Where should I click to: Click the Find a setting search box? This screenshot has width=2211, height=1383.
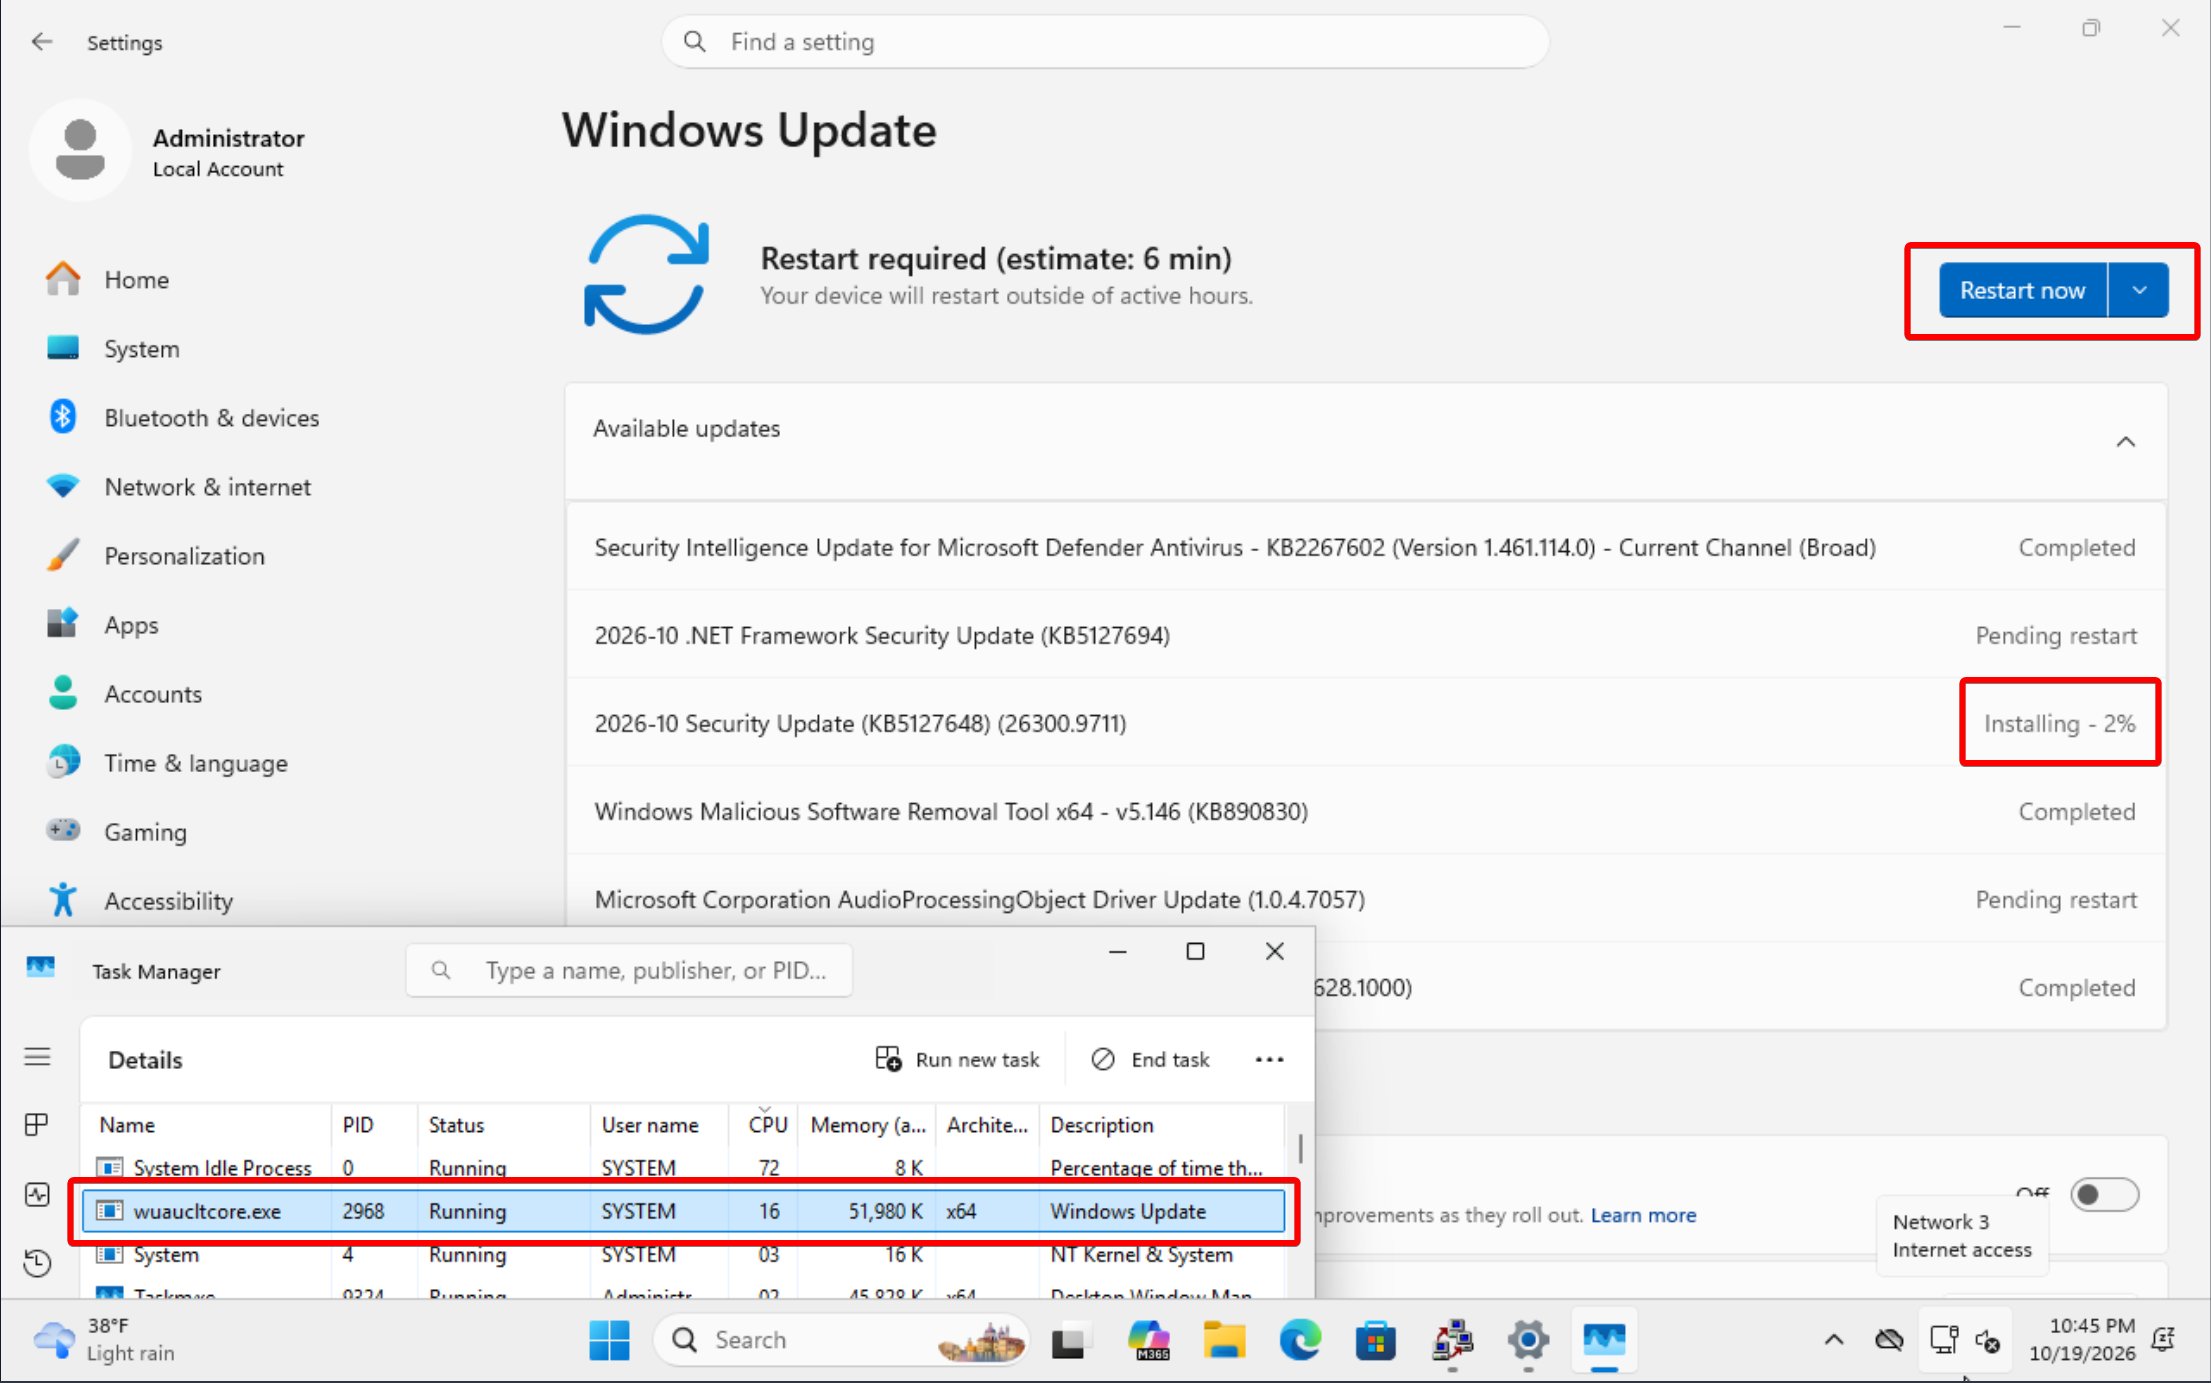1105,42
